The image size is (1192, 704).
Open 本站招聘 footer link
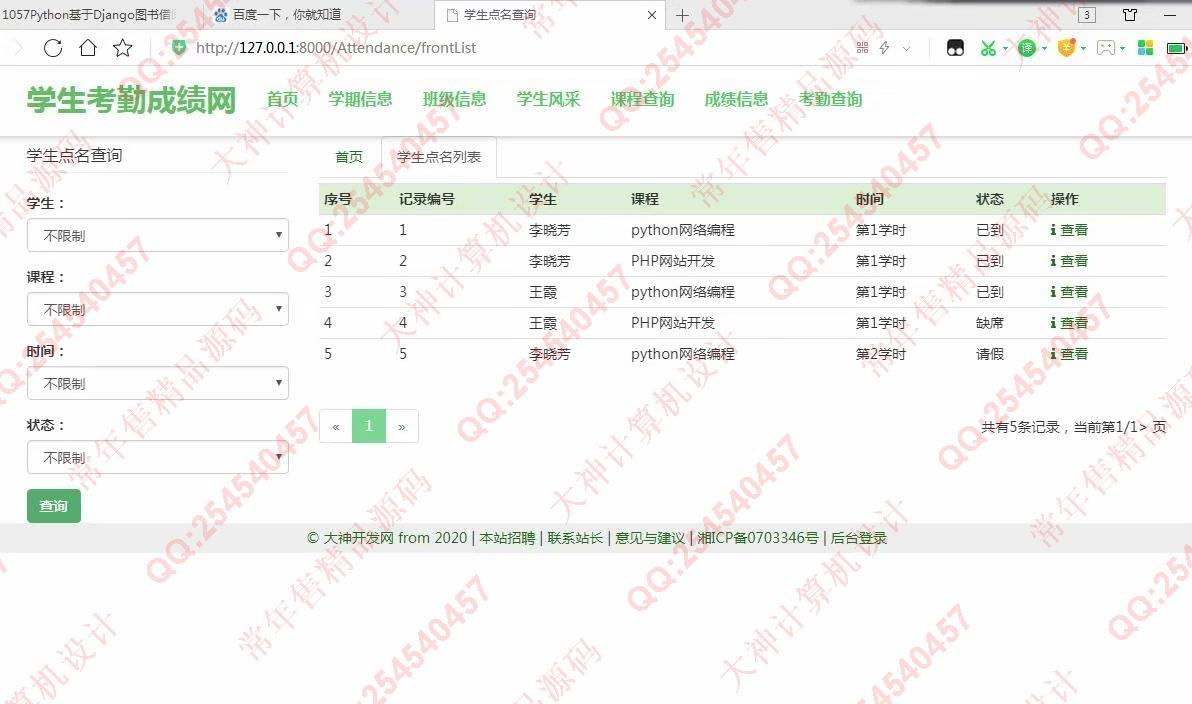(507, 538)
